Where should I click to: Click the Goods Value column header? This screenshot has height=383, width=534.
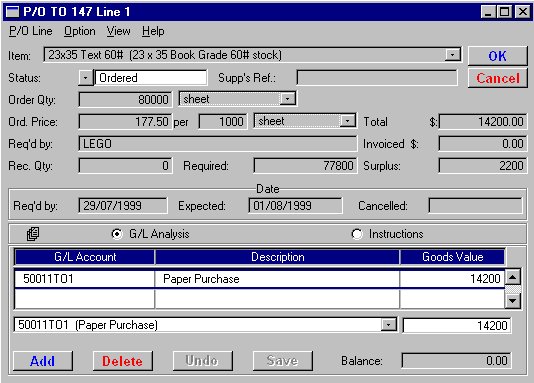pyautogui.click(x=452, y=257)
